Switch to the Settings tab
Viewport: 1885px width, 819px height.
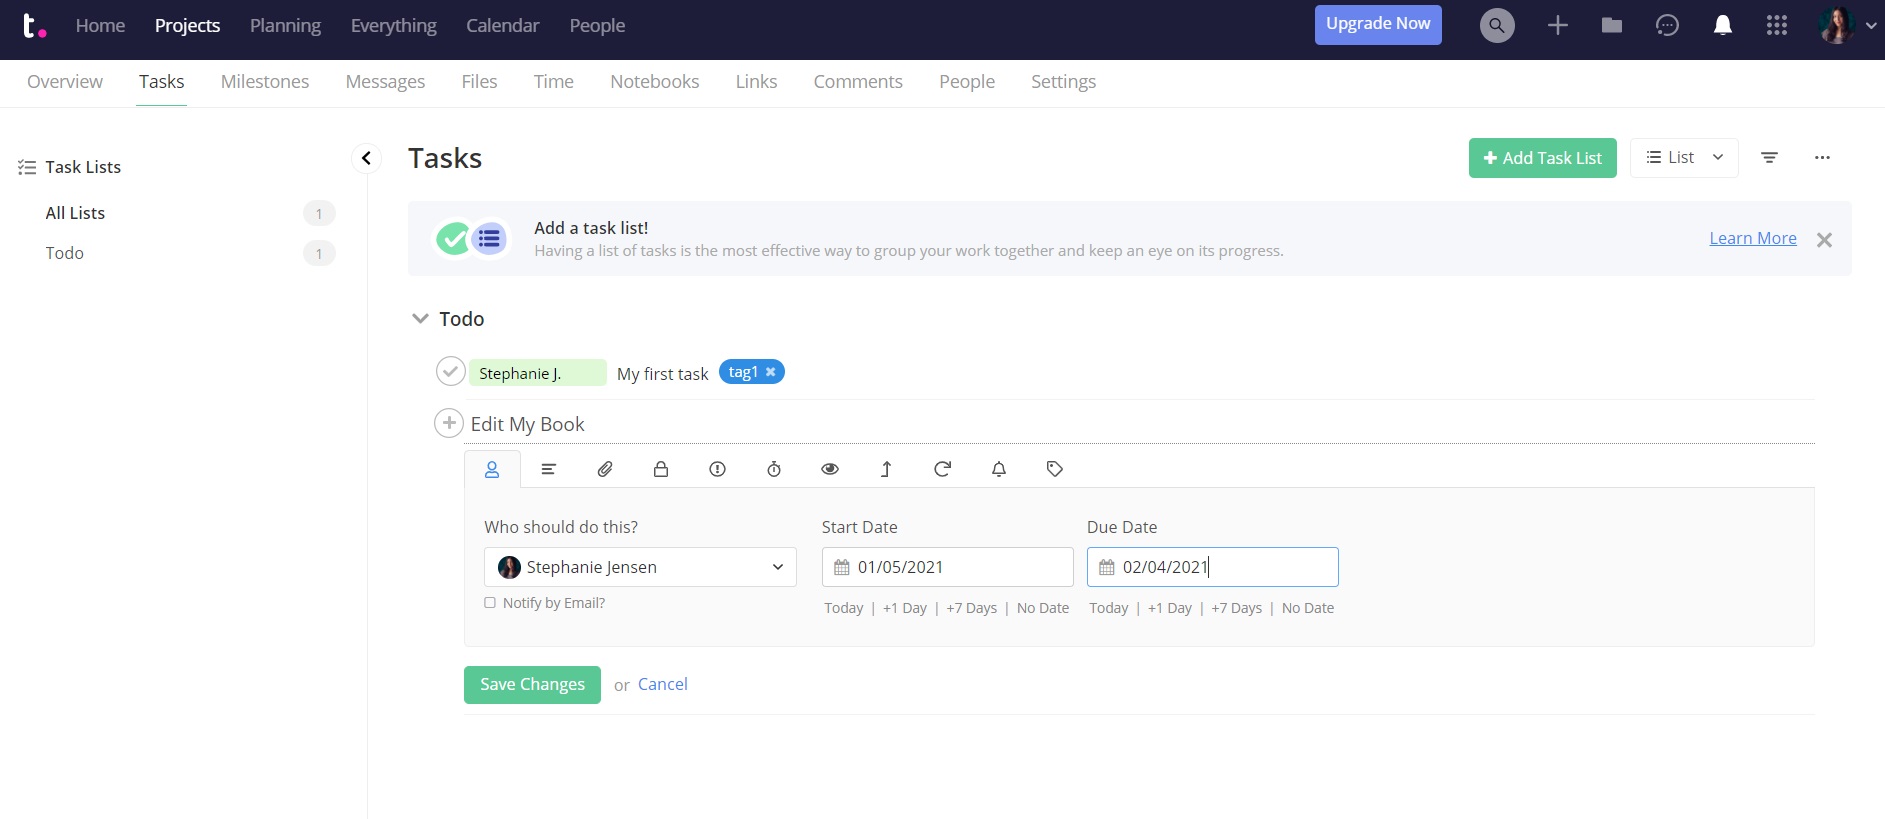(1063, 82)
